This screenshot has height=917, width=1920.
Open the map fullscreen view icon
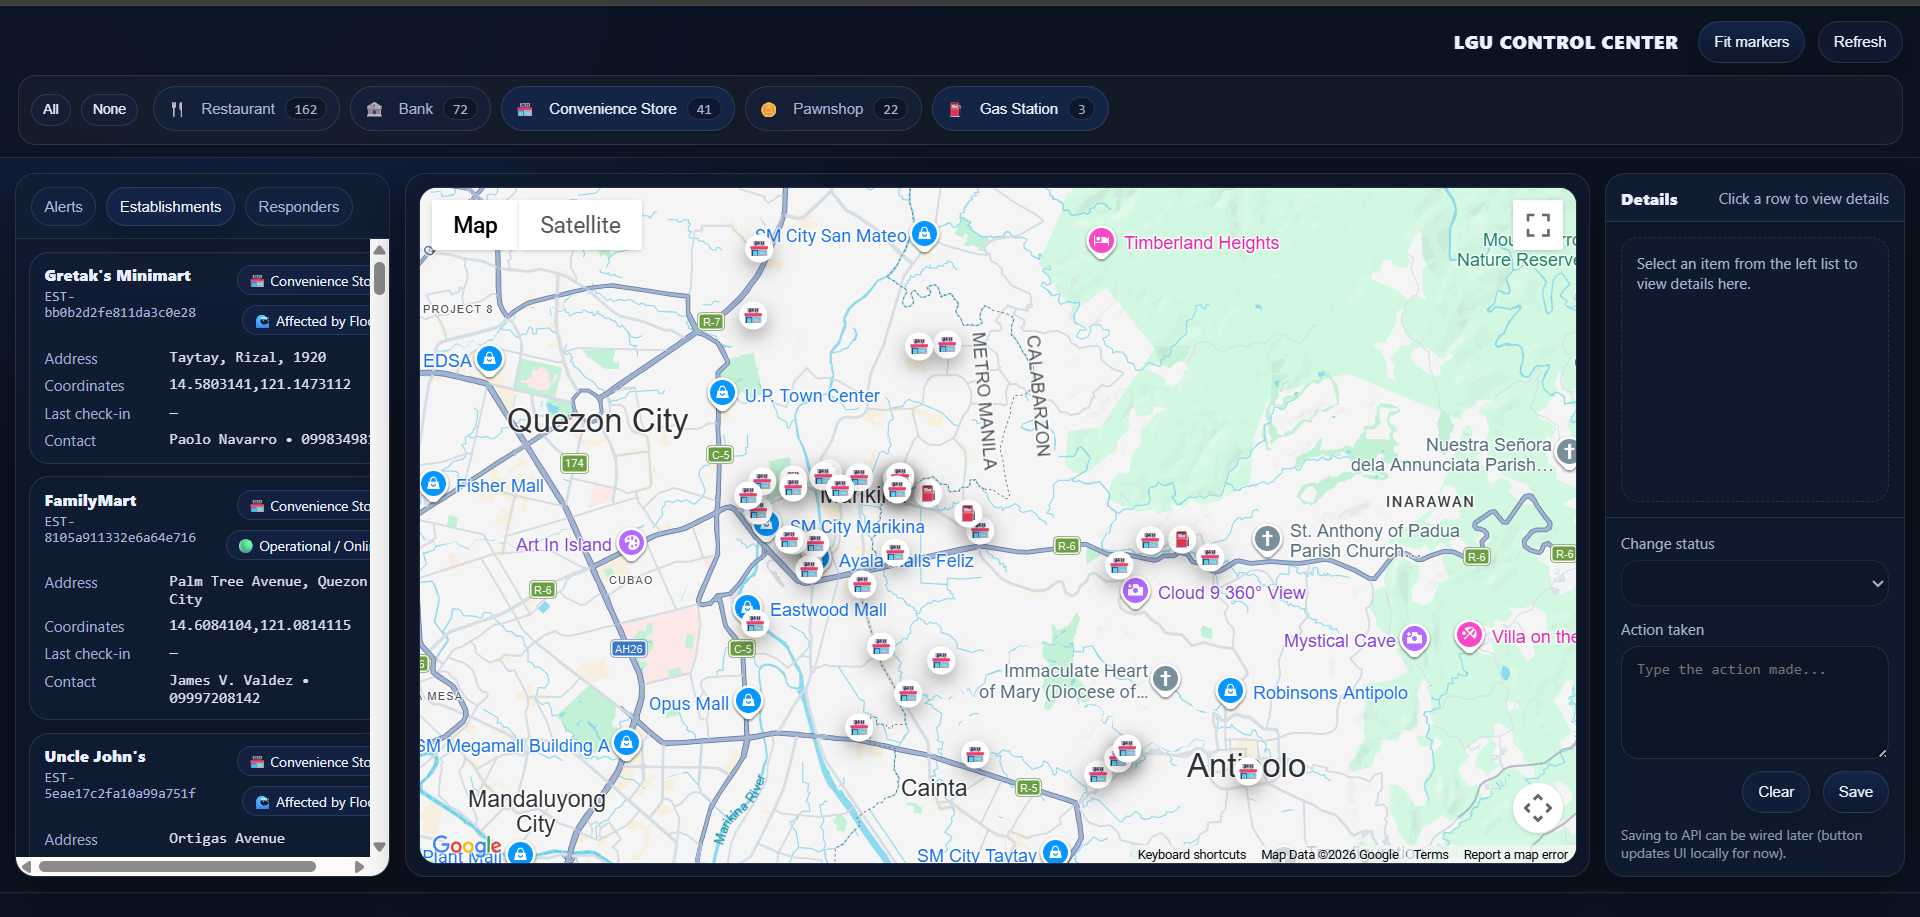1538,224
